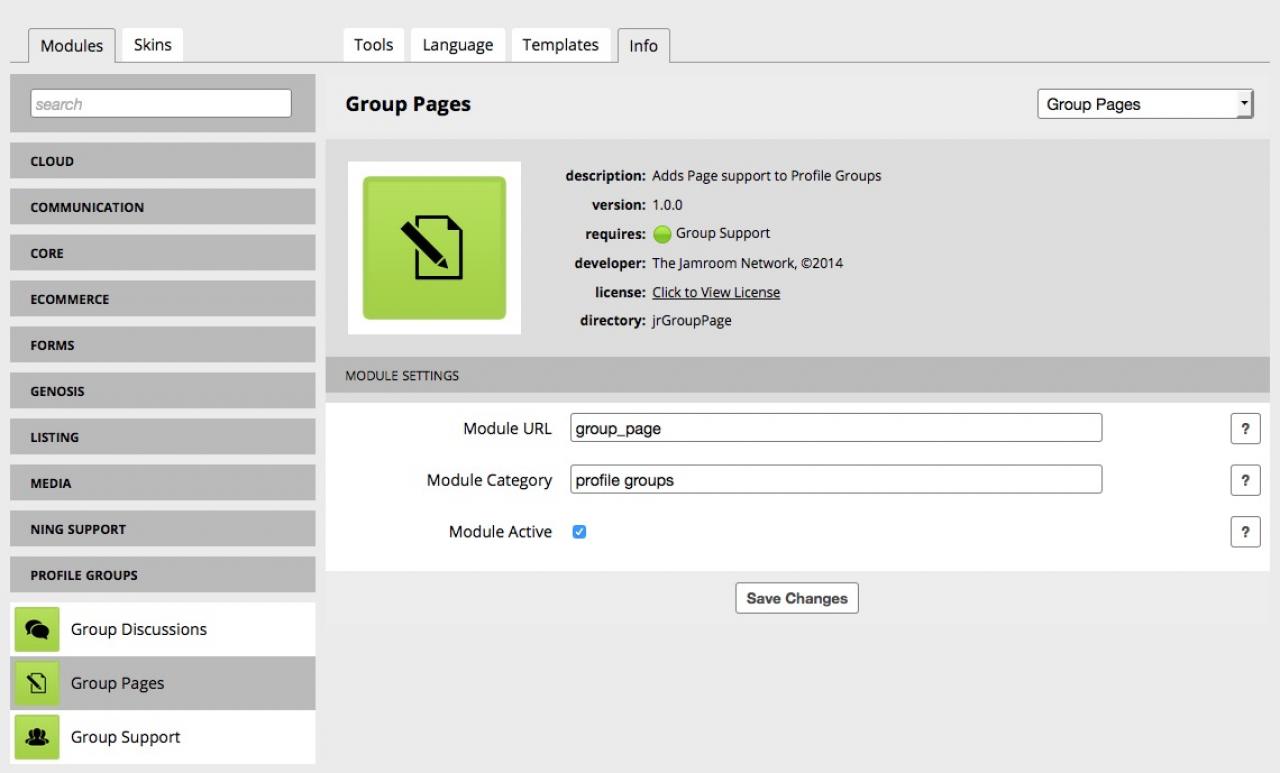Click the Save Changes button

pyautogui.click(x=796, y=599)
